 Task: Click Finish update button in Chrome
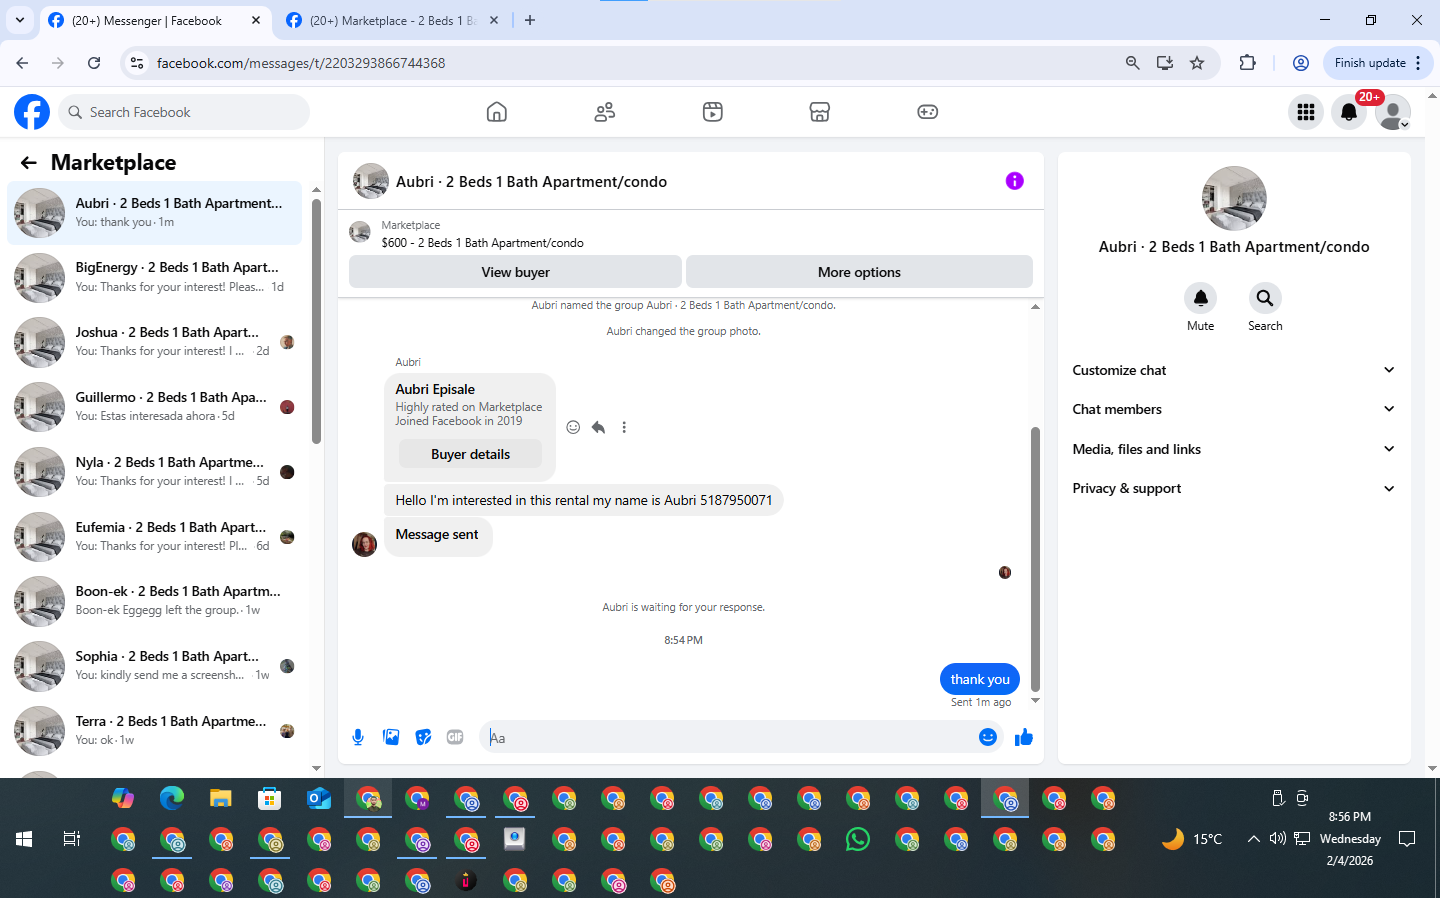pyautogui.click(x=1377, y=63)
